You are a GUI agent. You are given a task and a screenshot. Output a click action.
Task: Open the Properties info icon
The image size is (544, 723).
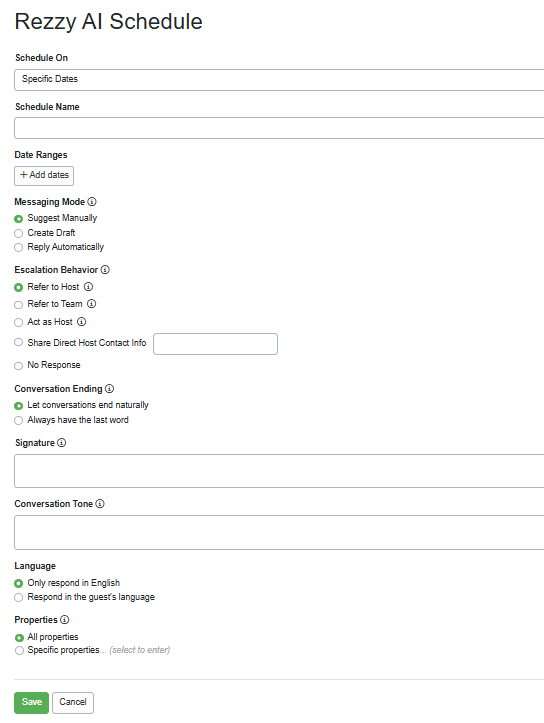coord(65,620)
